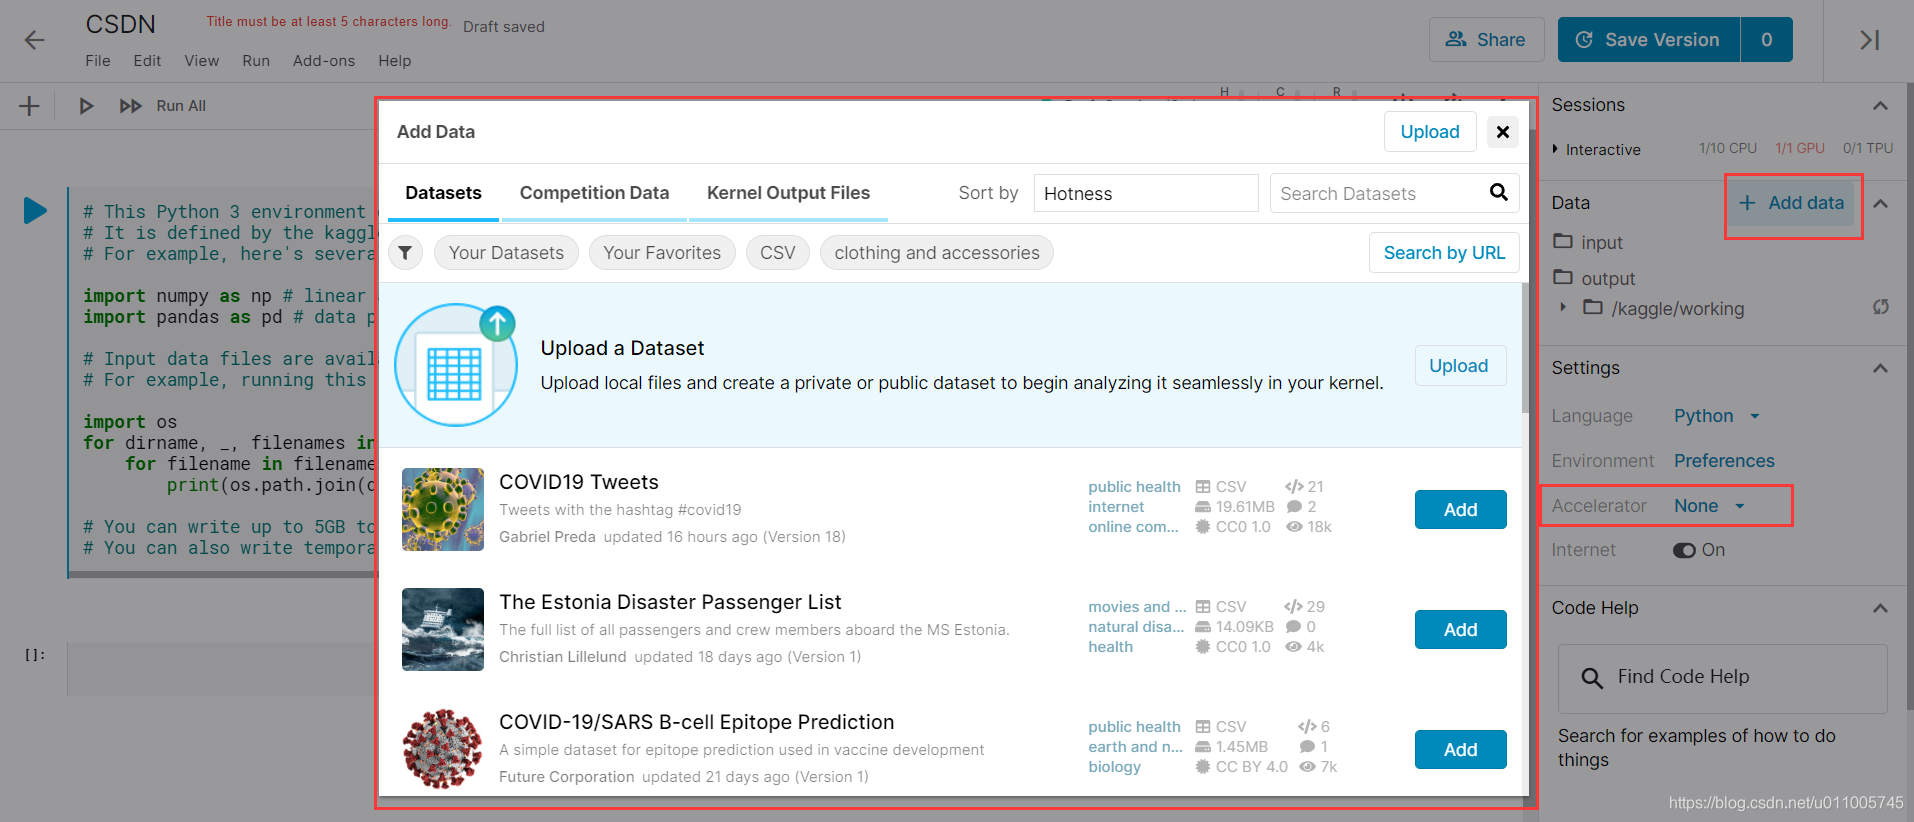Image resolution: width=1914 pixels, height=822 pixels.
Task: Click Upload in the dataset banner
Action: (1459, 366)
